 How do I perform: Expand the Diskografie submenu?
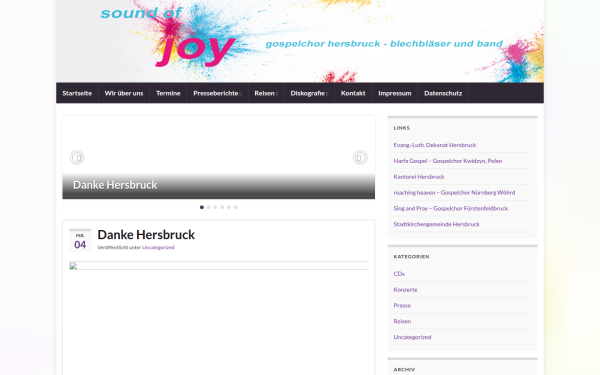[309, 93]
